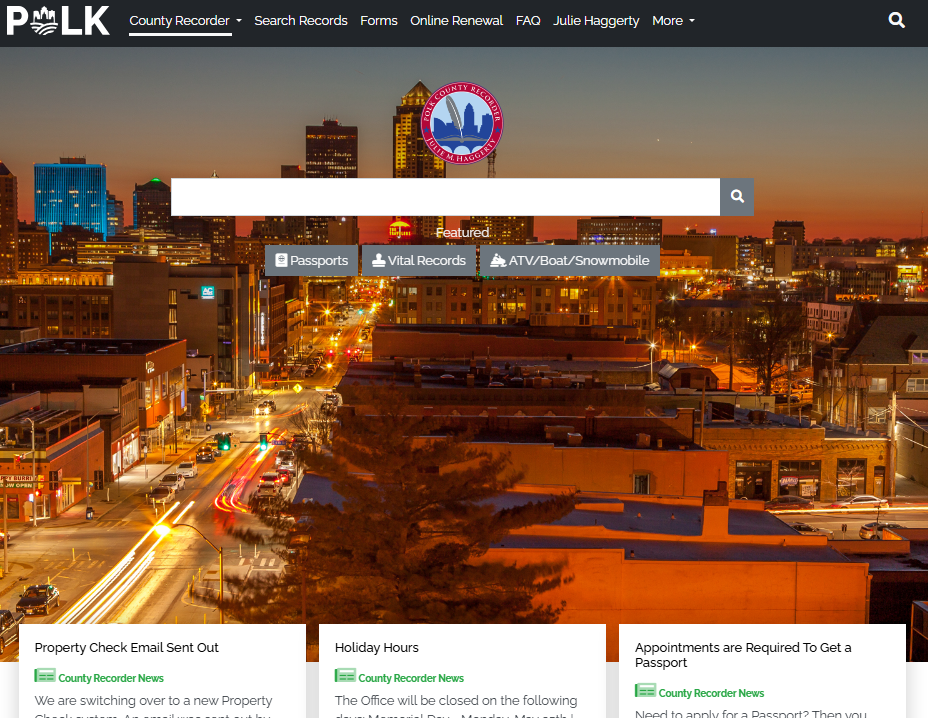The height and width of the screenshot is (718, 928).
Task: Open the Julie Haggerty page
Action: coord(596,21)
